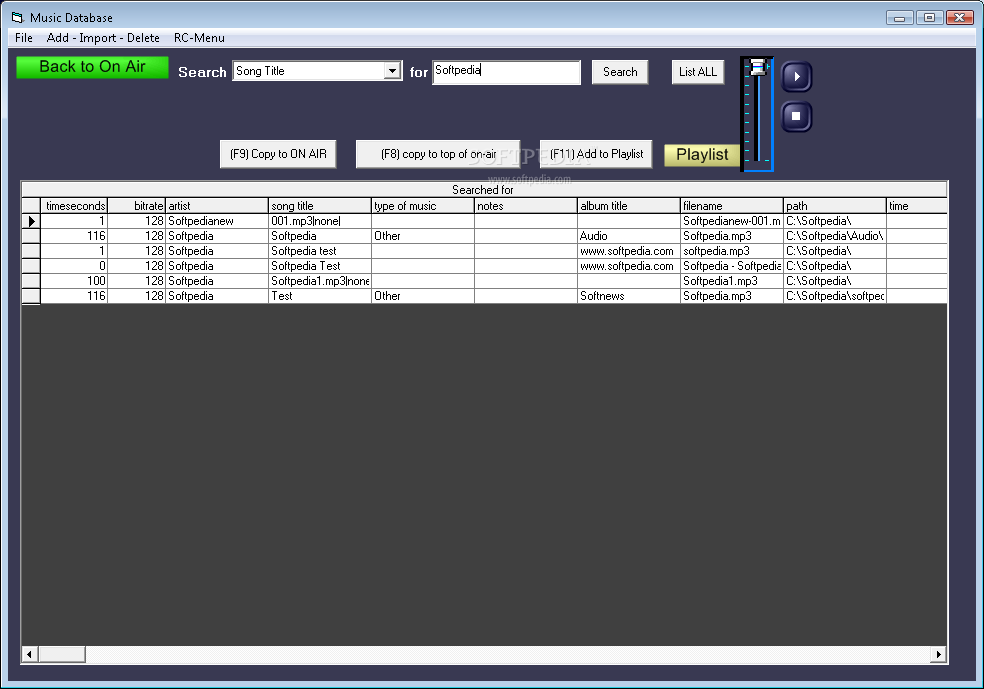The height and width of the screenshot is (689, 984).
Task: Click the Back to On Air button
Action: point(92,67)
